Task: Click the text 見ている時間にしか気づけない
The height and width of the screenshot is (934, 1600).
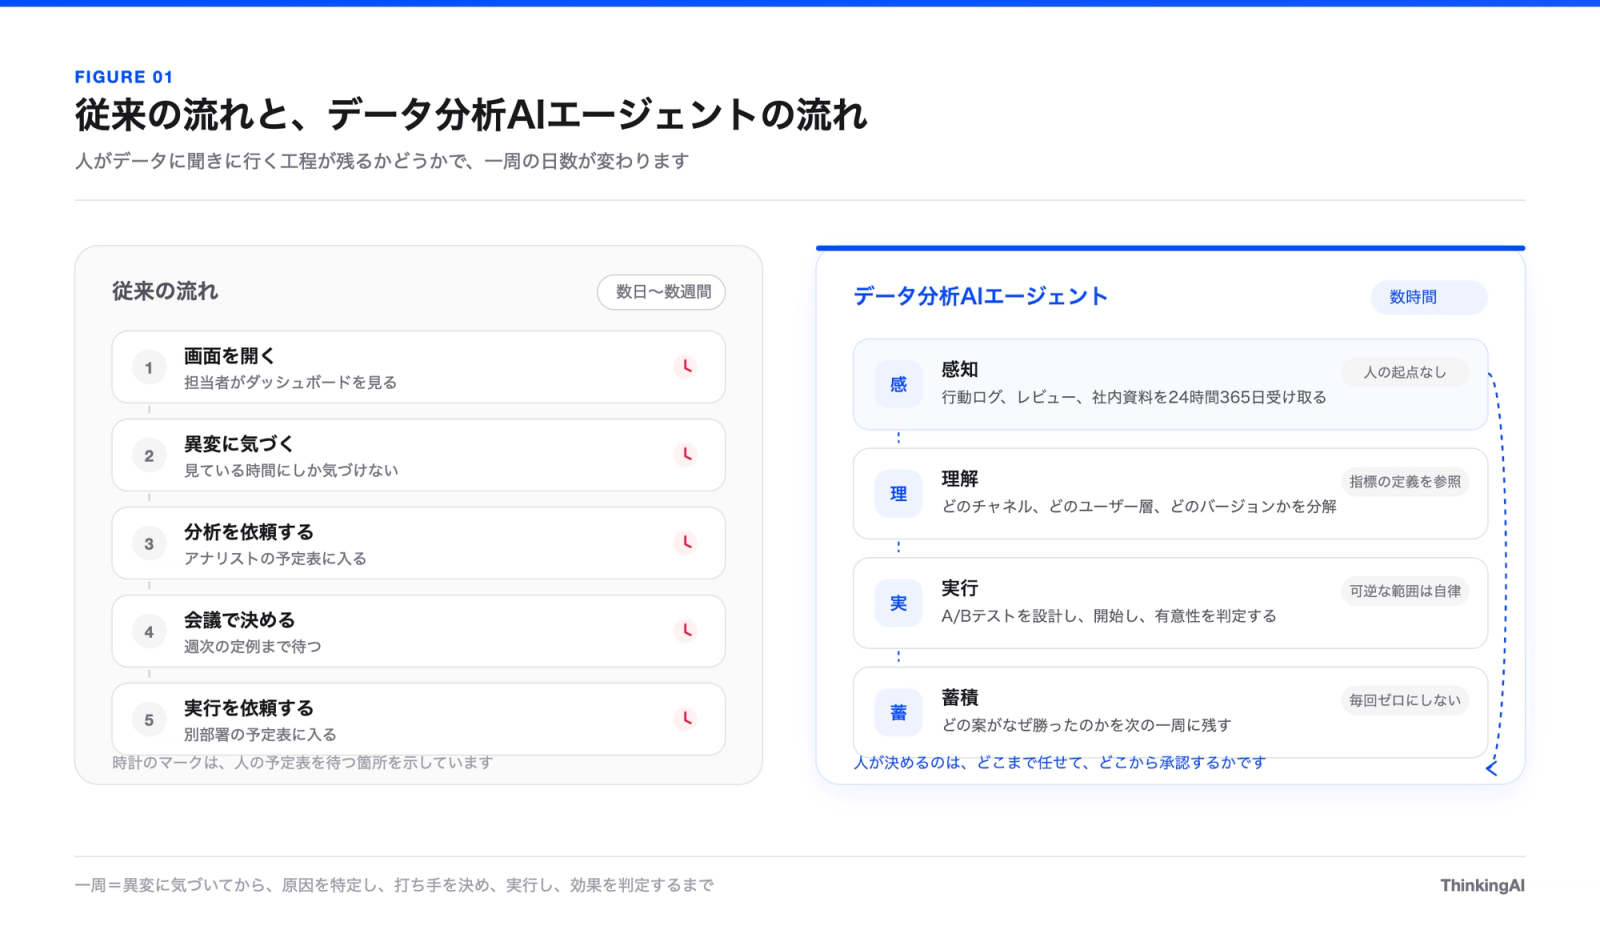Action: tap(291, 471)
